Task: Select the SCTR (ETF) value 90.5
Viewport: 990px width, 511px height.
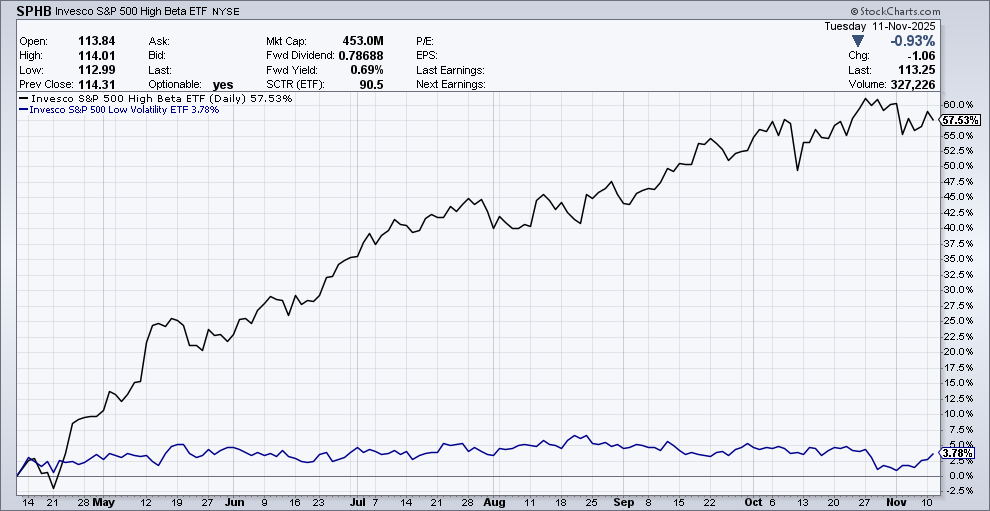Action: (373, 84)
